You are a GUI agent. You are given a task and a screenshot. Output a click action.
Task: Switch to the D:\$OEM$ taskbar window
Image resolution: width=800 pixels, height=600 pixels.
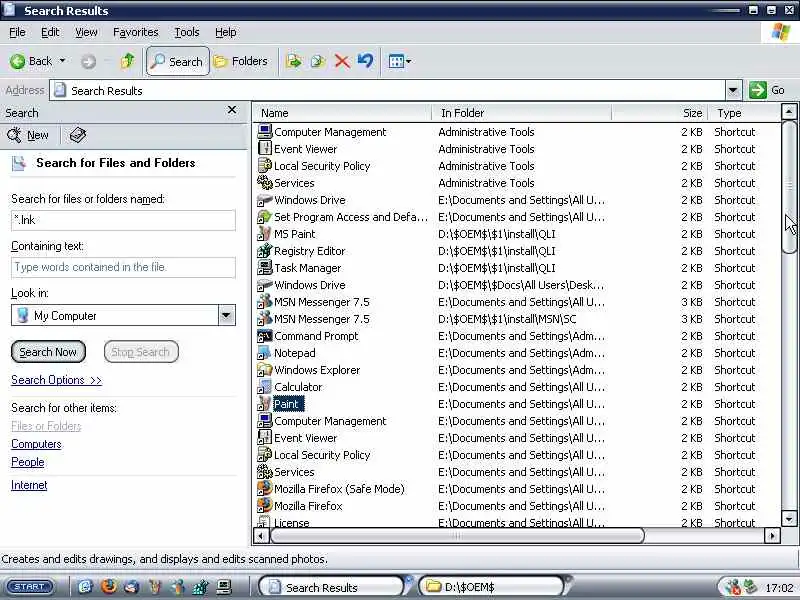click(493, 587)
